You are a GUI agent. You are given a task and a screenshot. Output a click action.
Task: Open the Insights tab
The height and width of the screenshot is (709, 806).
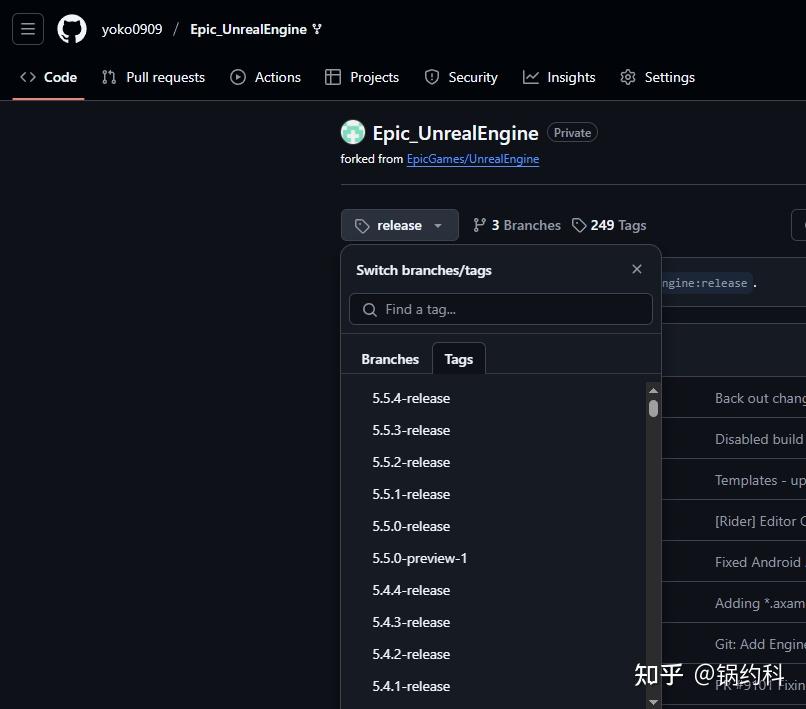[x=559, y=77]
